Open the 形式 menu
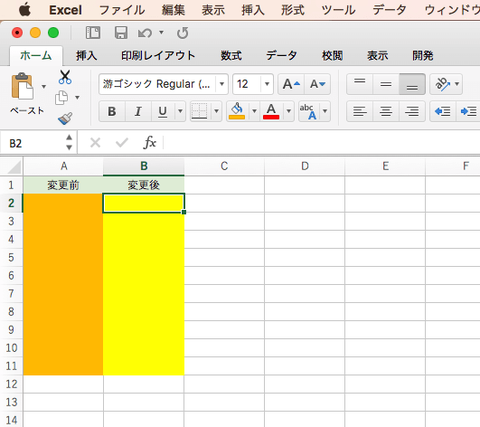Screen dimensions: 480x427 click(x=293, y=10)
